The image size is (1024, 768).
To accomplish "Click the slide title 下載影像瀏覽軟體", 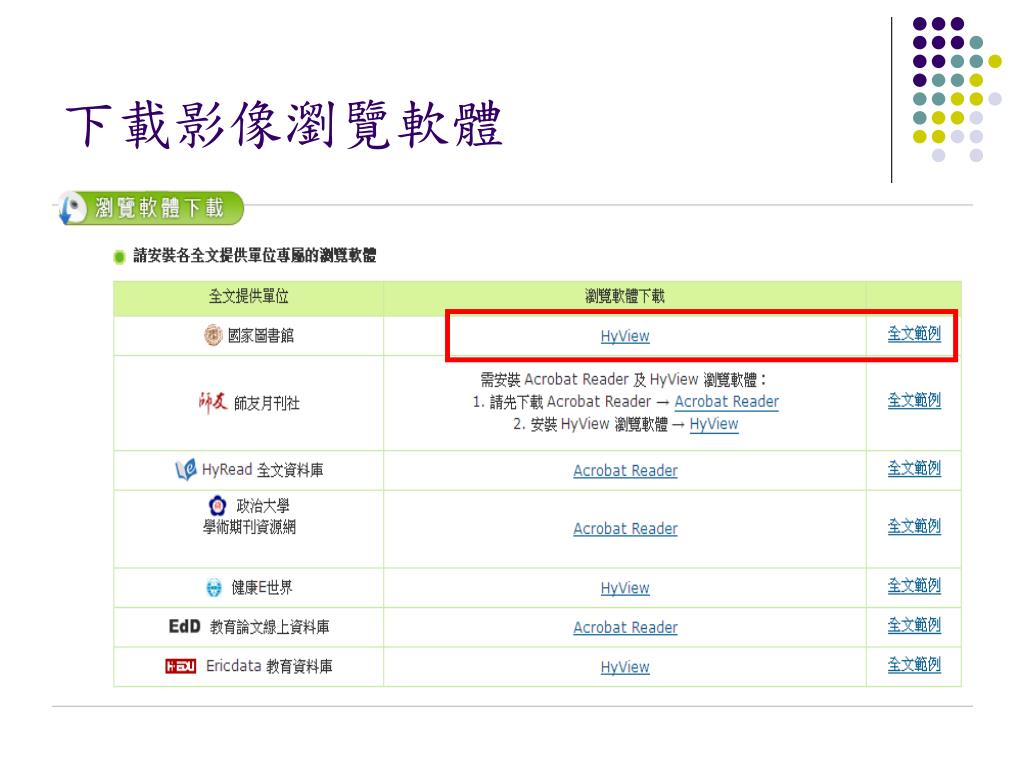I will tap(284, 125).
